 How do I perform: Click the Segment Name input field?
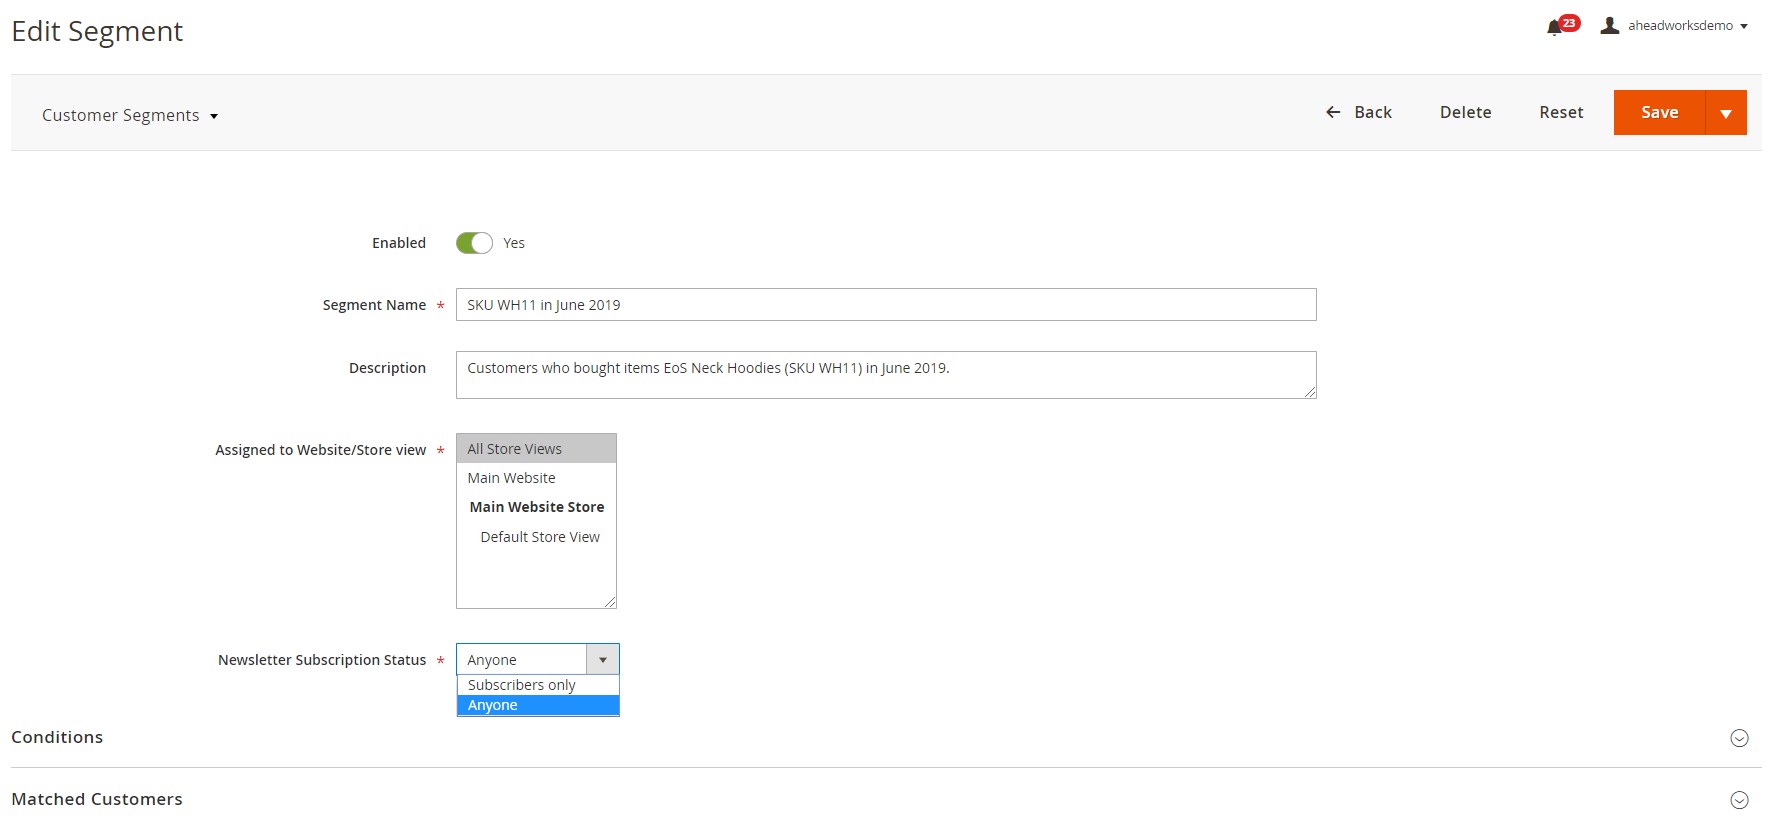pos(885,305)
